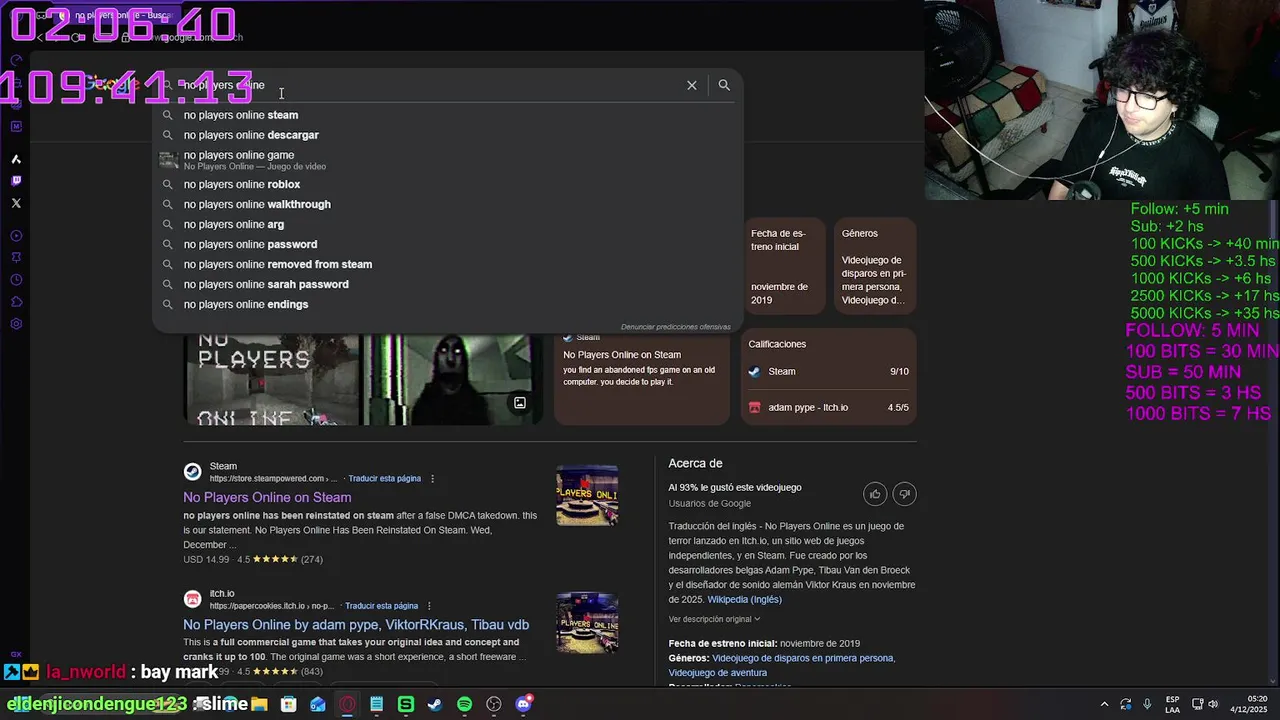The height and width of the screenshot is (720, 1280).
Task: Select suggestion 'no players online arg'
Action: 448,224
